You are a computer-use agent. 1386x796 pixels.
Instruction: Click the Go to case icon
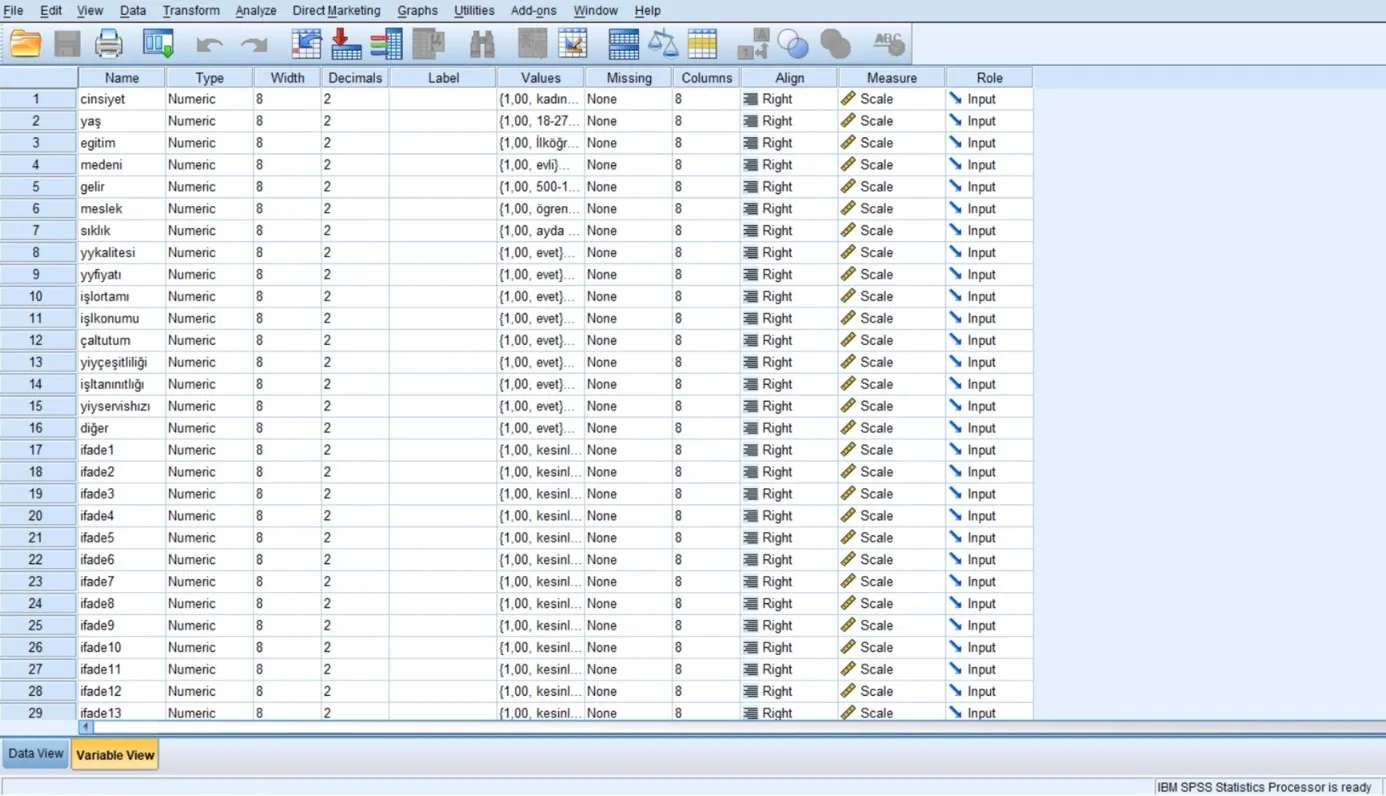click(x=306, y=44)
